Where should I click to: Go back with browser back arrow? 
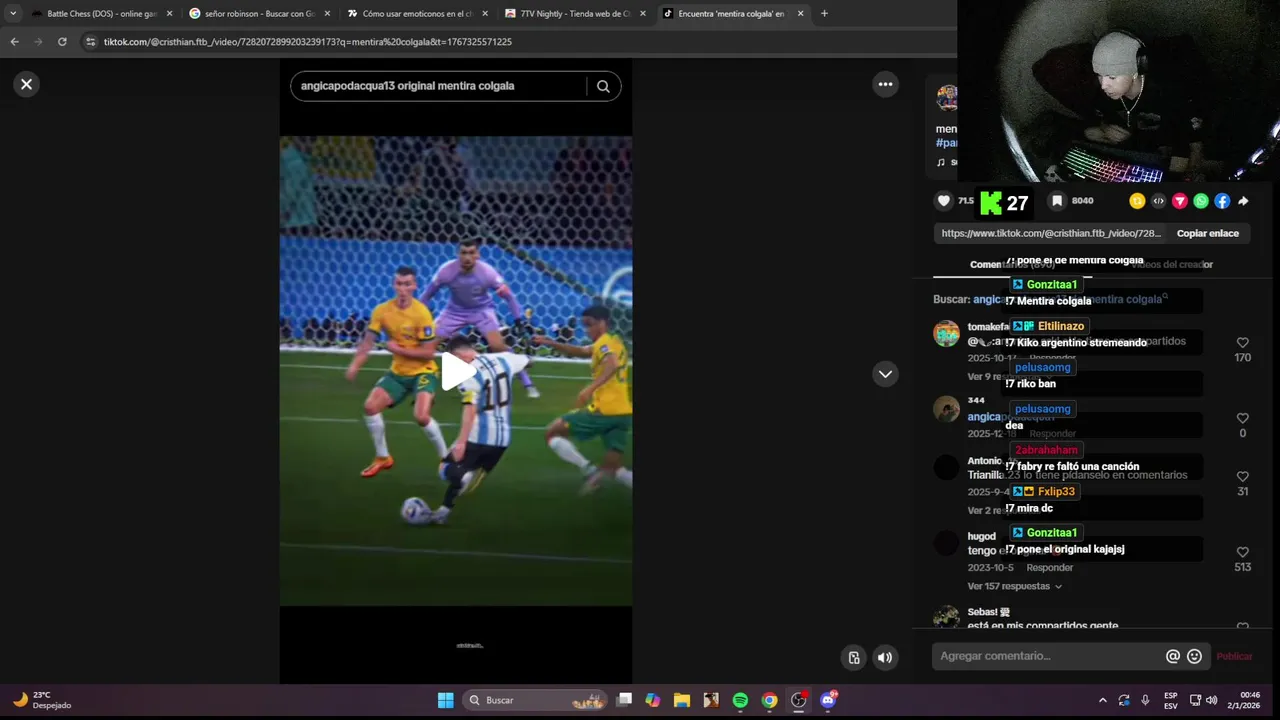click(x=14, y=42)
